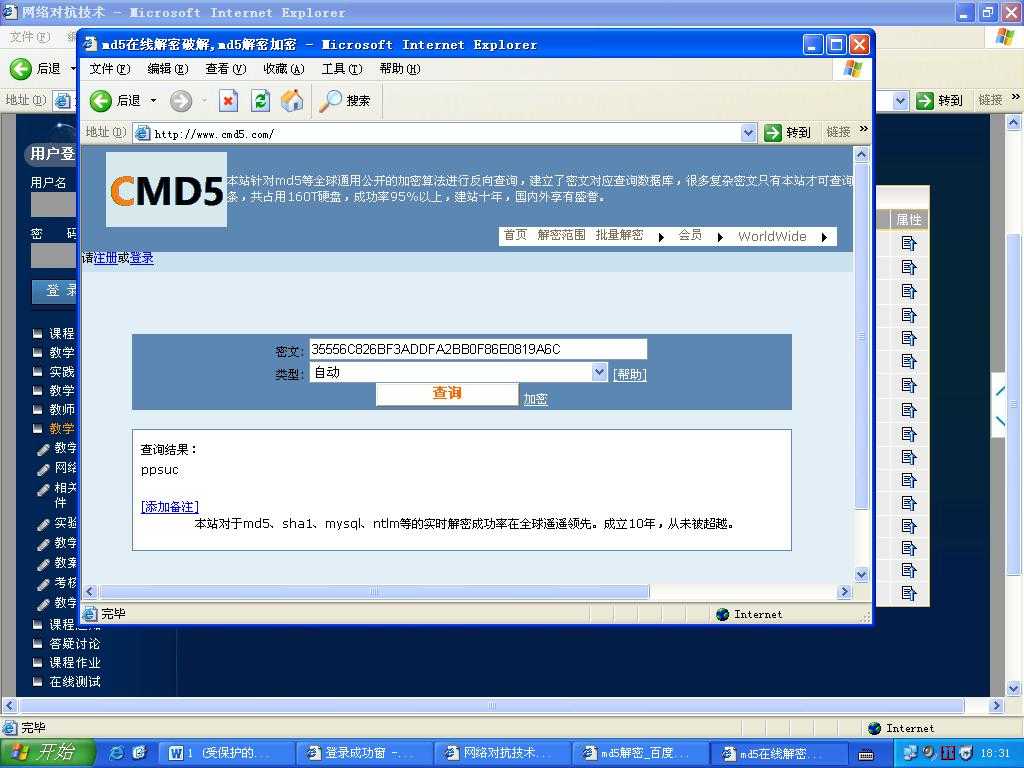The width and height of the screenshot is (1024, 768).
Task: Click the 18:31 system clock
Action: (995, 753)
